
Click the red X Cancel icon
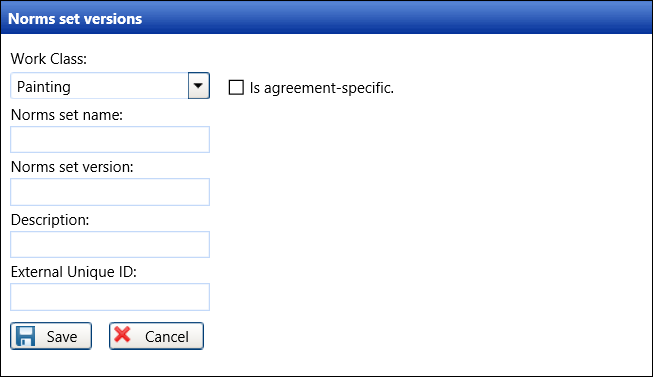click(x=122, y=335)
